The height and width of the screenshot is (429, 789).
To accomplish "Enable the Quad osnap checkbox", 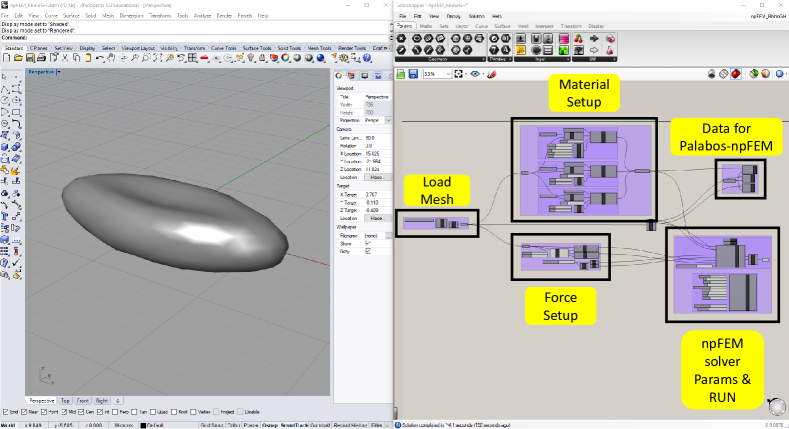I will 152,412.
